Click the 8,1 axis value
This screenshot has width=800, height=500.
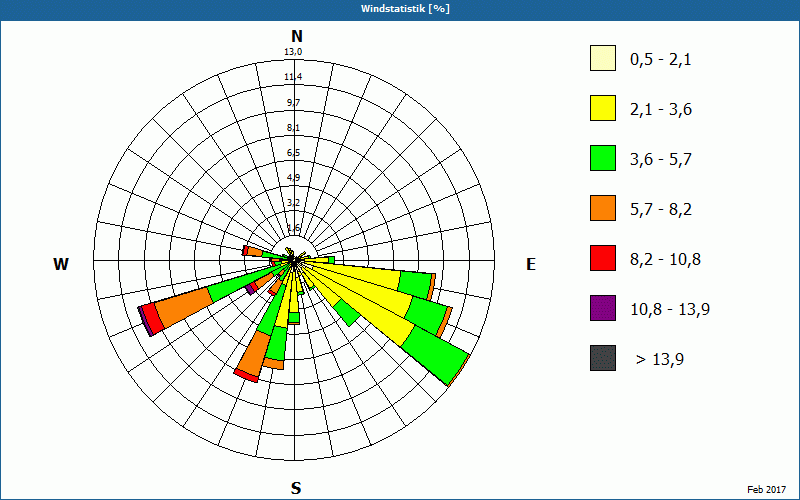click(x=293, y=128)
